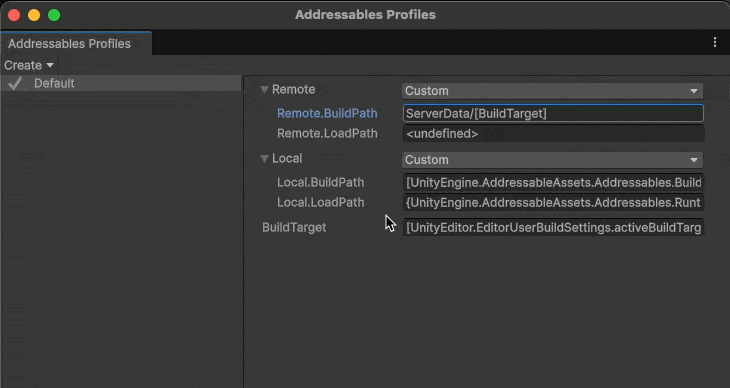This screenshot has height=388, width=730.
Task: Click the Remote.BuildPath text field
Action: (x=553, y=113)
